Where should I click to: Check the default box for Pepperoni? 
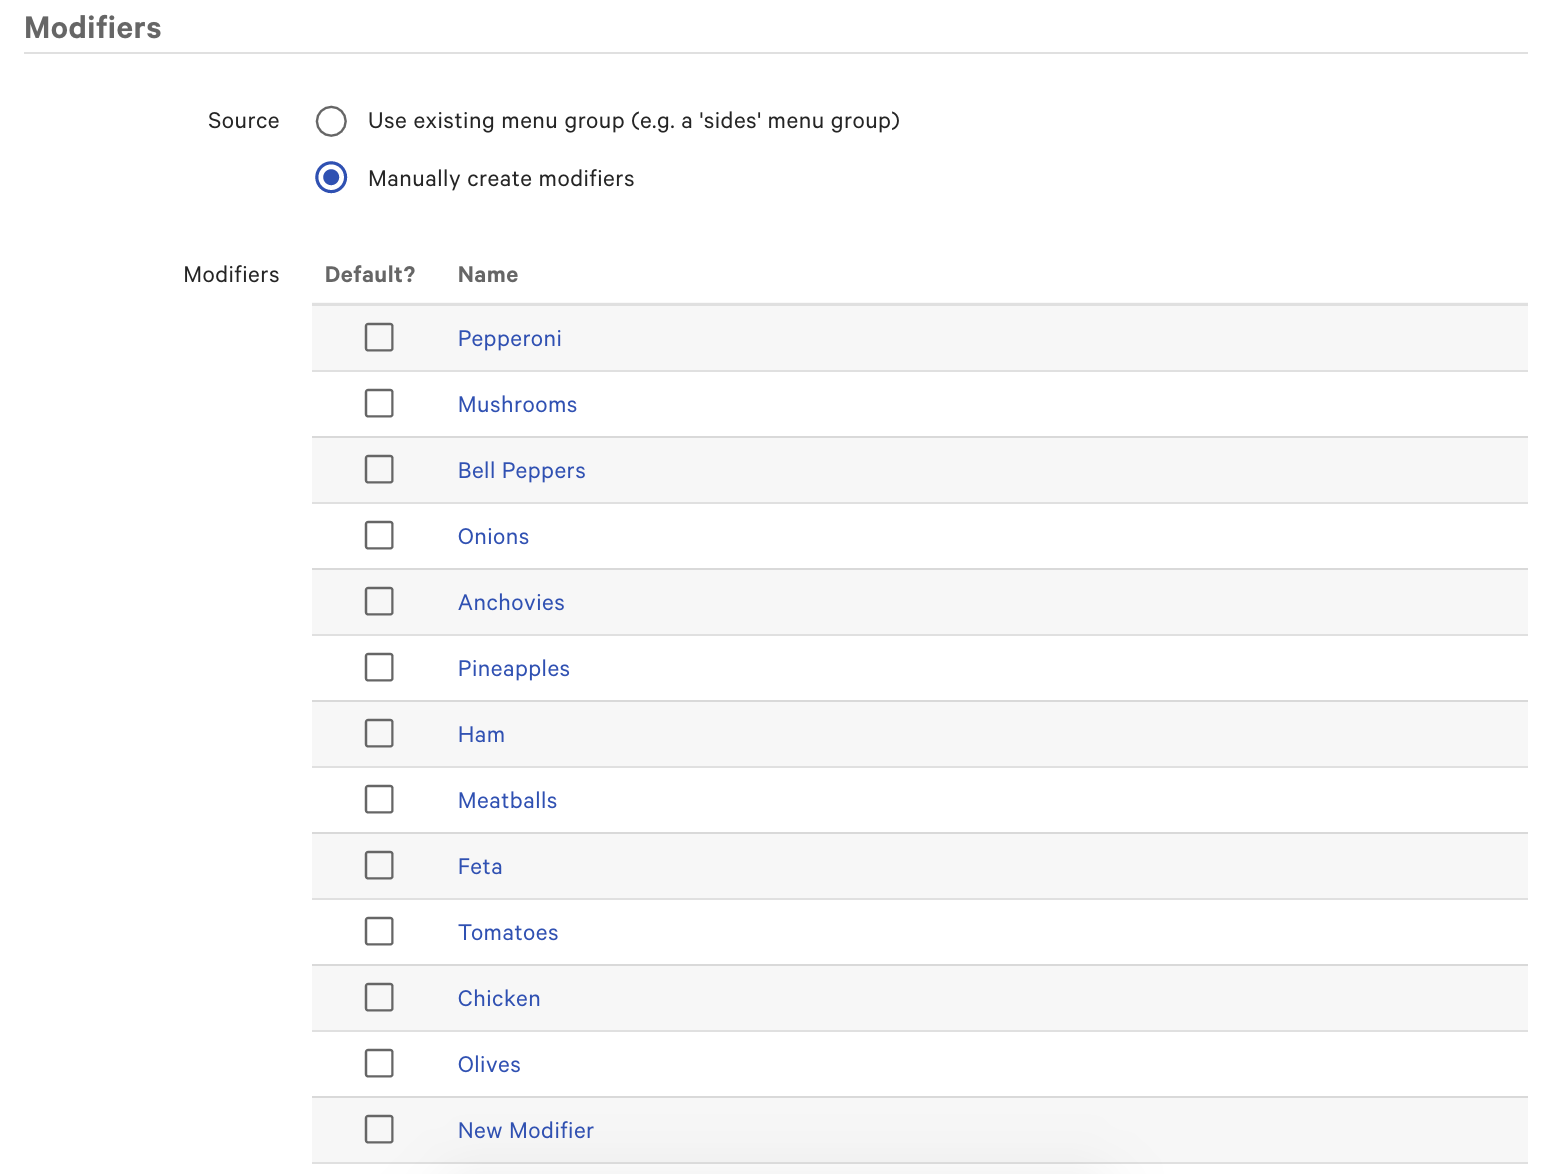coord(379,337)
